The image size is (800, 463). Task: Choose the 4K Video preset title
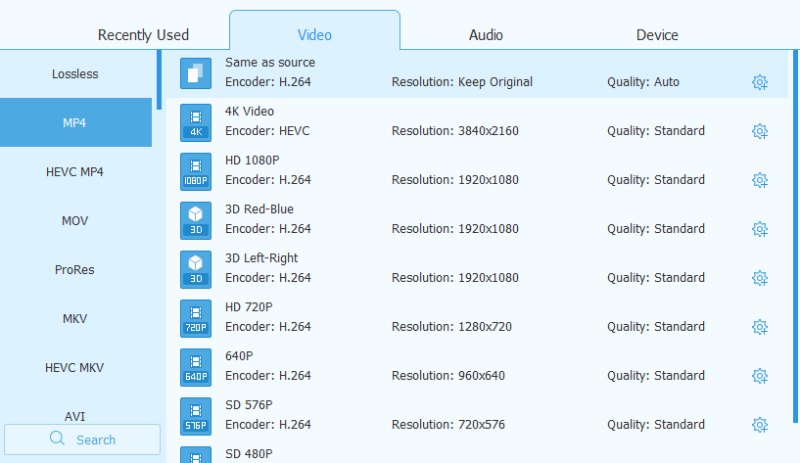point(249,111)
